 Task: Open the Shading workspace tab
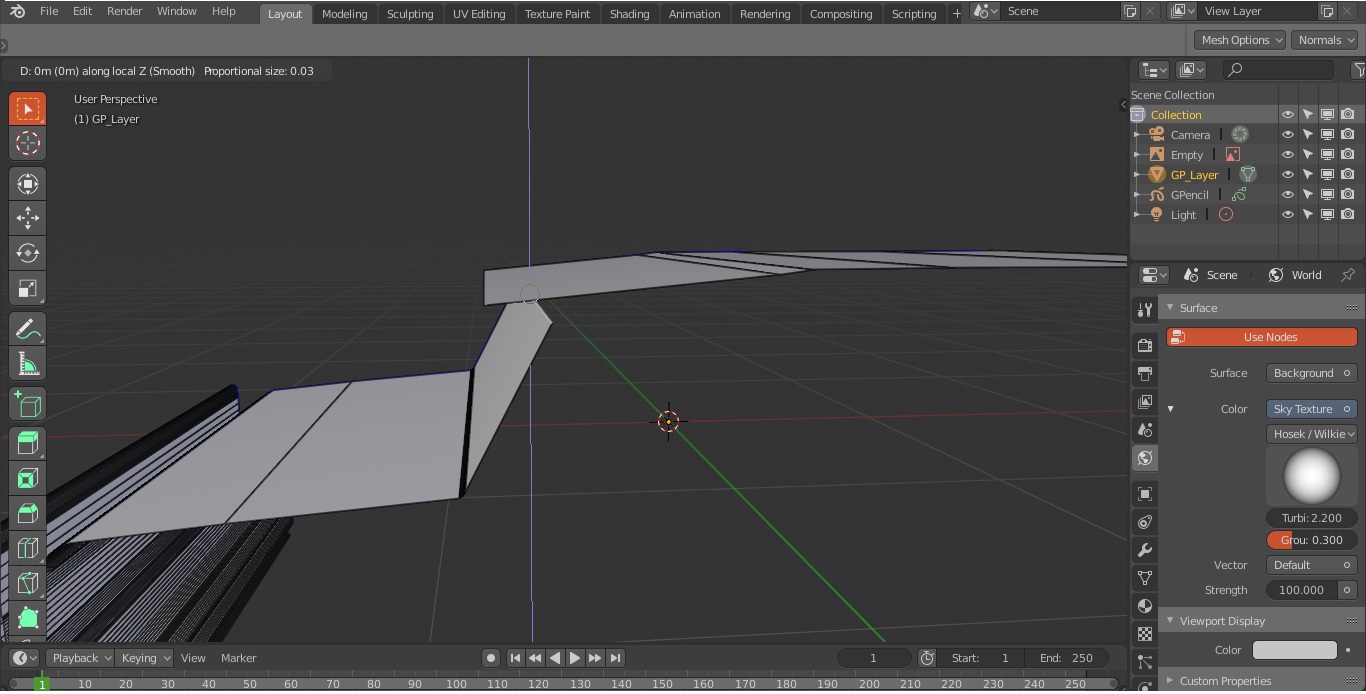tap(629, 13)
